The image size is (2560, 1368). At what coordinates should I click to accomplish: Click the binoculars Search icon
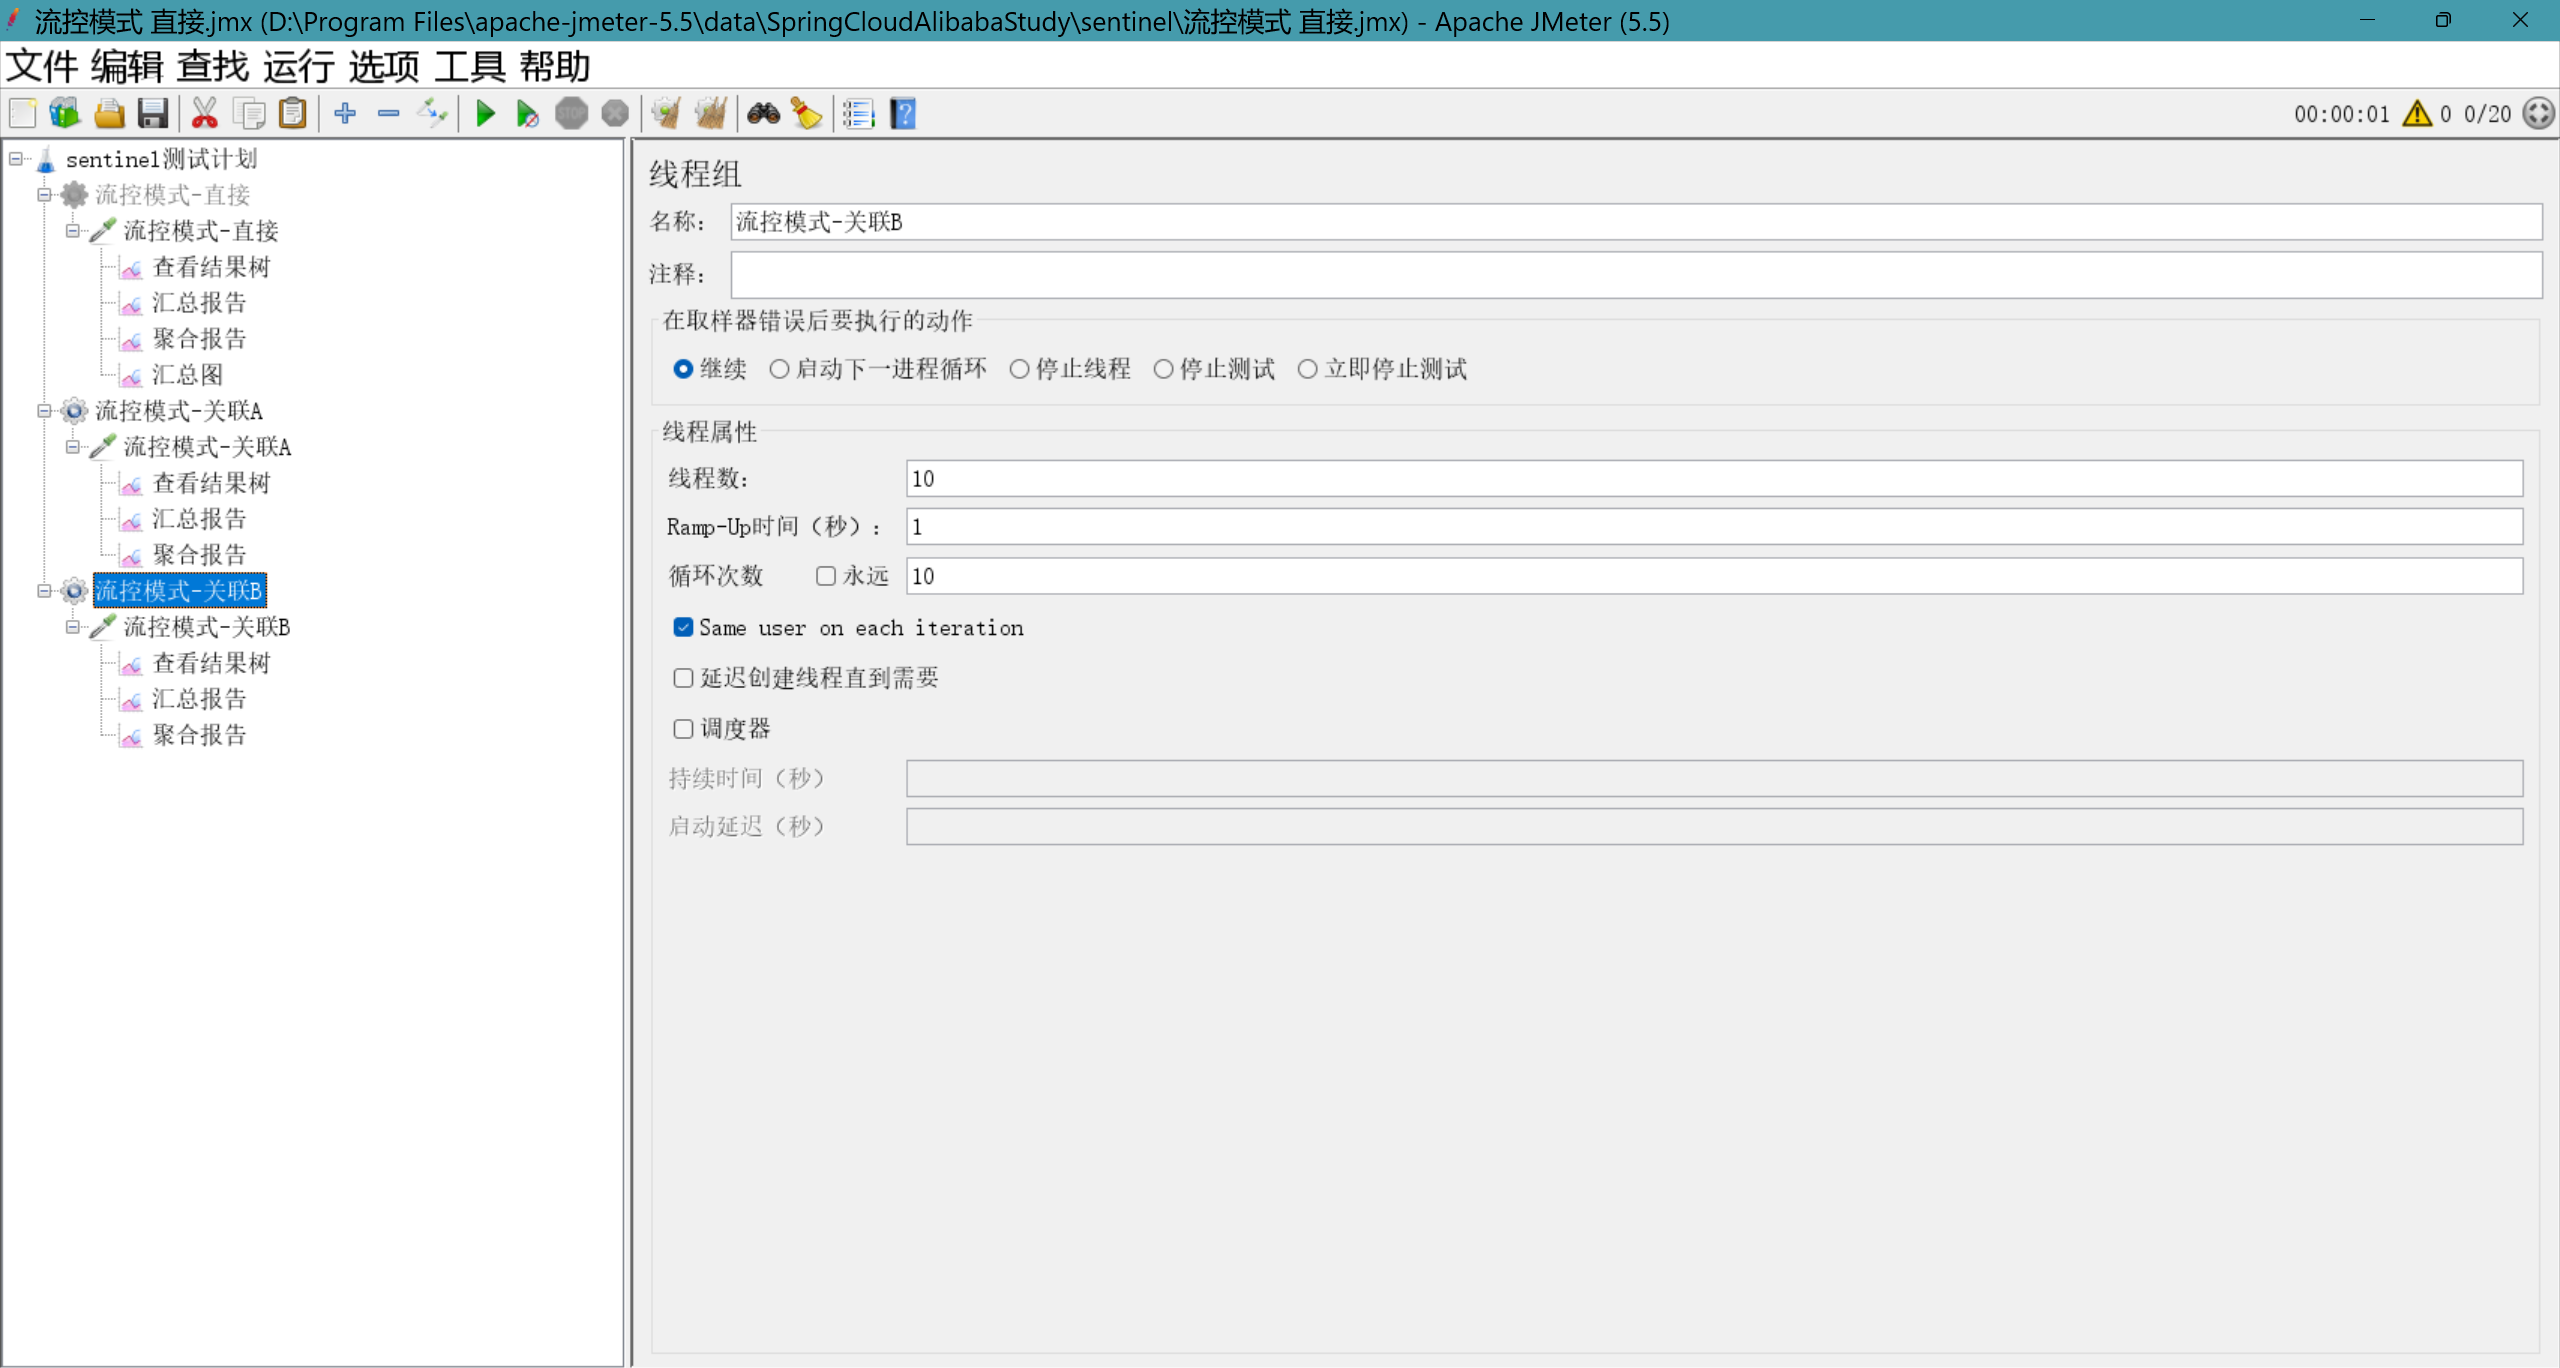(x=763, y=114)
